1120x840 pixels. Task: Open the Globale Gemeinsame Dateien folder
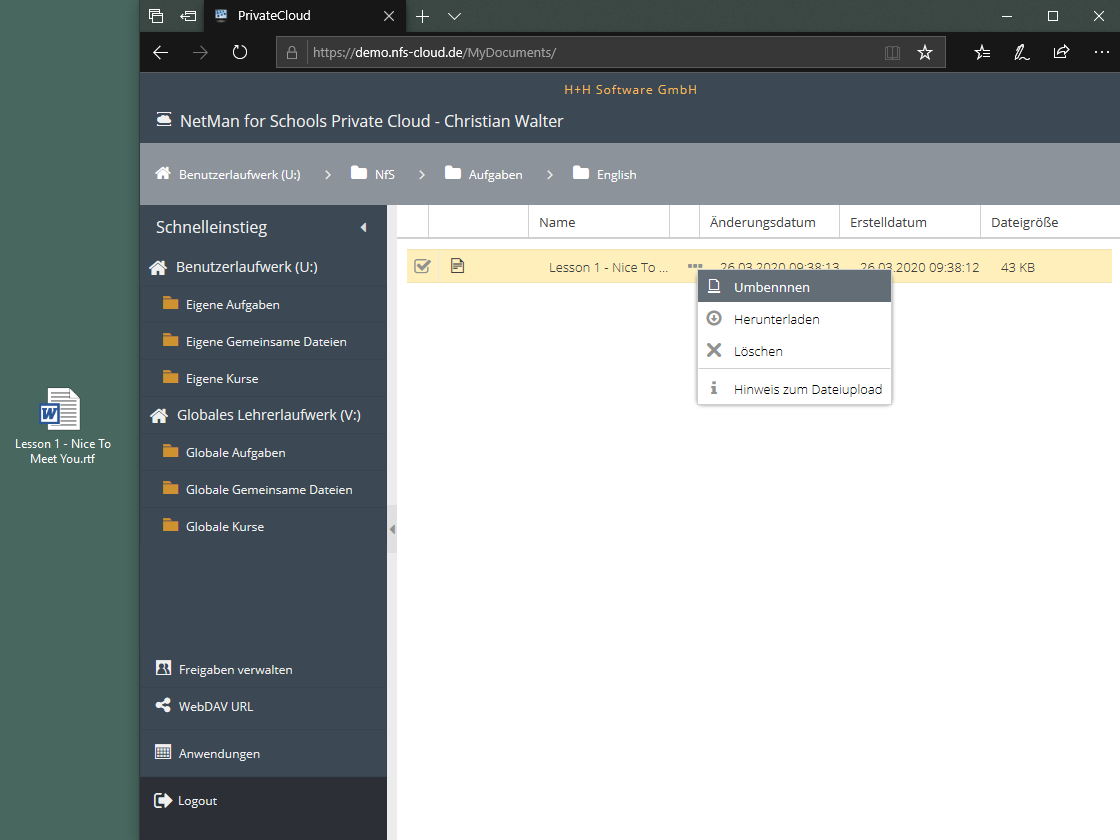(x=263, y=489)
